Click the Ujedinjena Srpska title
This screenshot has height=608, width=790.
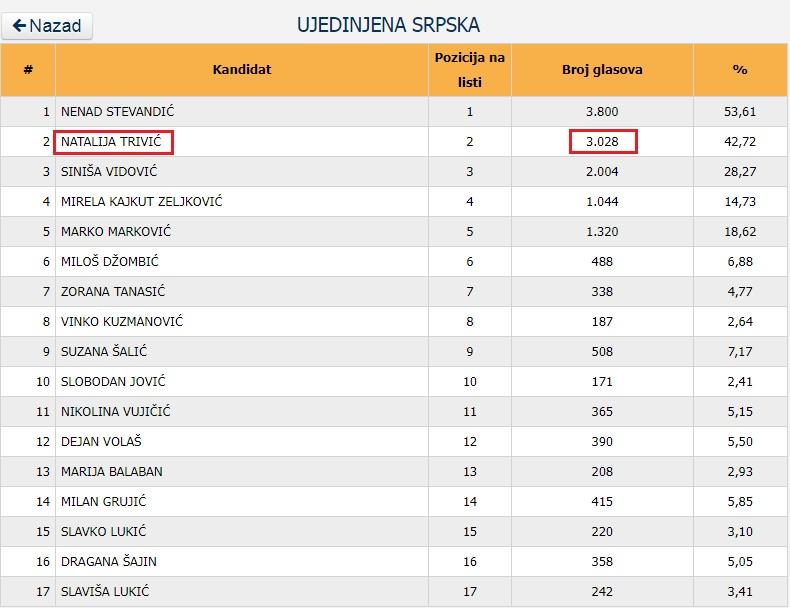pos(388,25)
